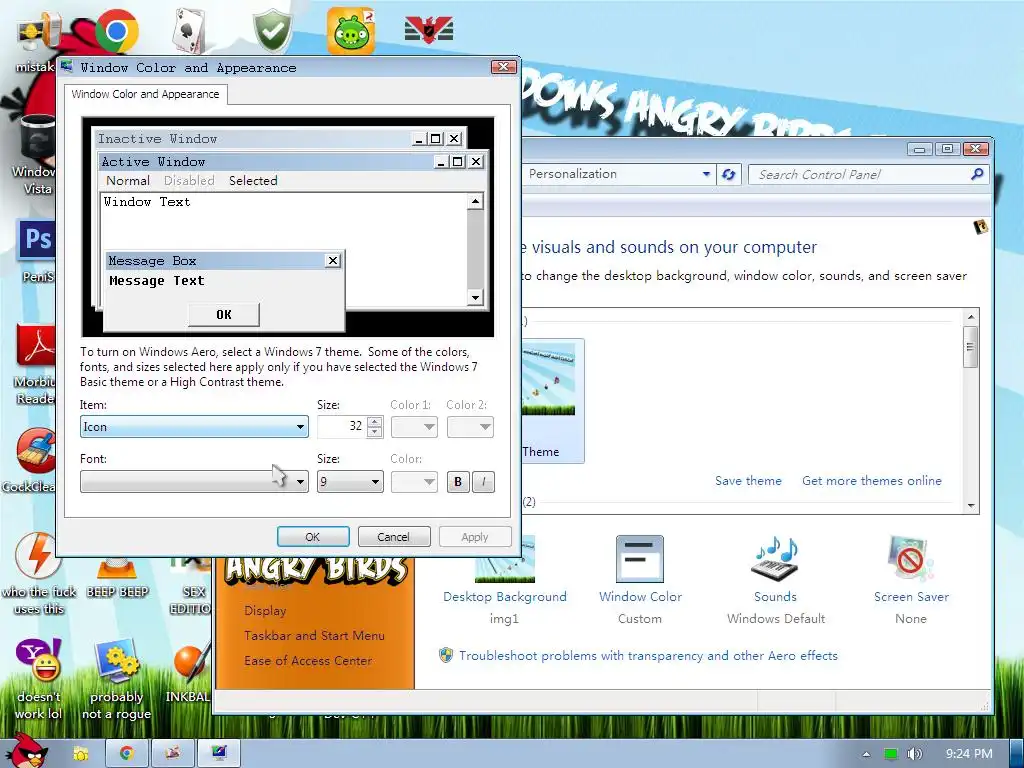Screen dimensions: 1024x768
Task: Click the search magnifier in Control Panel
Action: pos(977,174)
